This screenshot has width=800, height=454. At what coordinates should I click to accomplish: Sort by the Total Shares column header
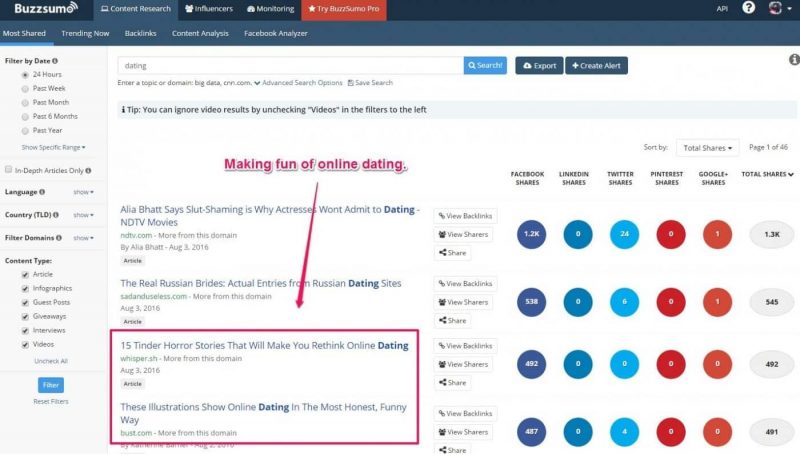(x=767, y=174)
